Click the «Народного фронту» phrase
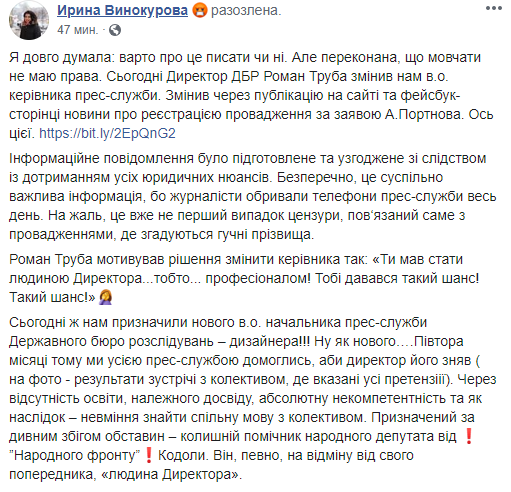511x492 pixels. point(75,455)
